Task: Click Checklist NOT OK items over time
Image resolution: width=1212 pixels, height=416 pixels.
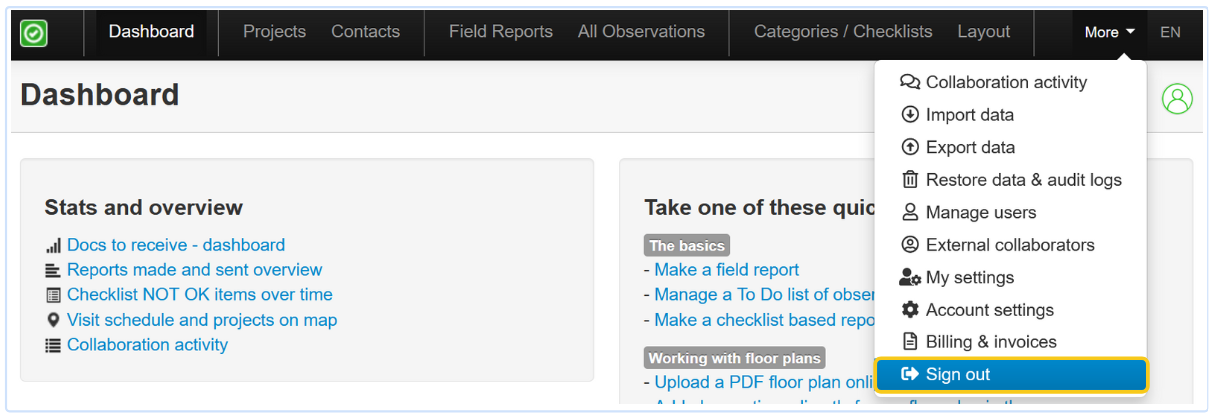Action: [200, 295]
